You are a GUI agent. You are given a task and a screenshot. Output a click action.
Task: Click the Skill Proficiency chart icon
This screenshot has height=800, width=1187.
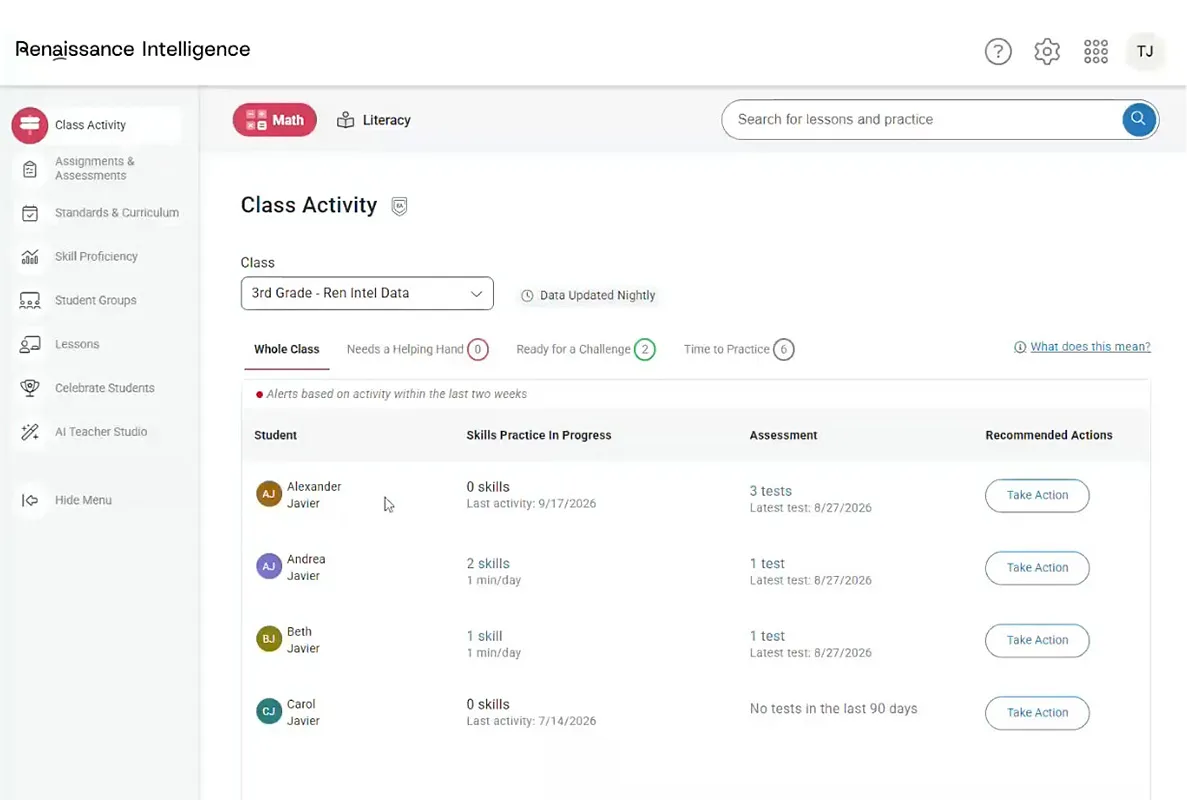(x=30, y=257)
